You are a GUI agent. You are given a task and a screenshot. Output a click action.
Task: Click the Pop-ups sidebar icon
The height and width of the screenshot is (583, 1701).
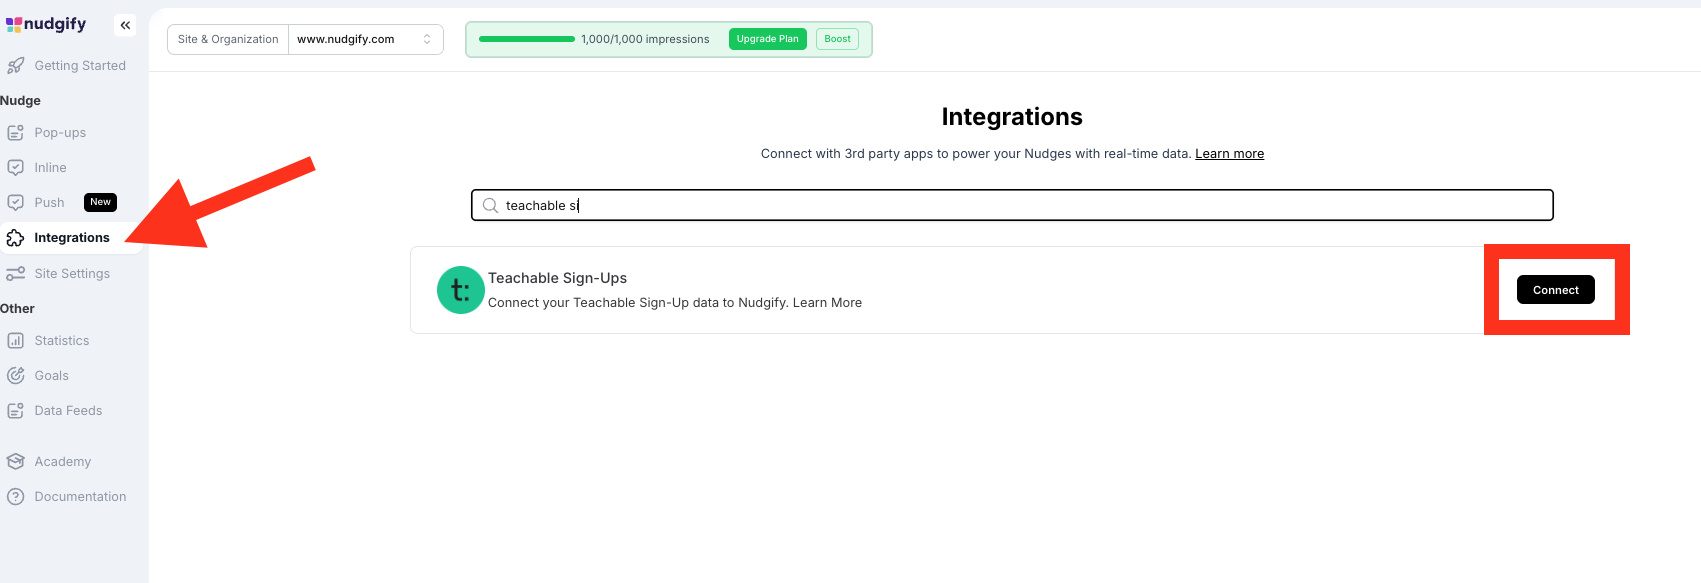coord(15,133)
